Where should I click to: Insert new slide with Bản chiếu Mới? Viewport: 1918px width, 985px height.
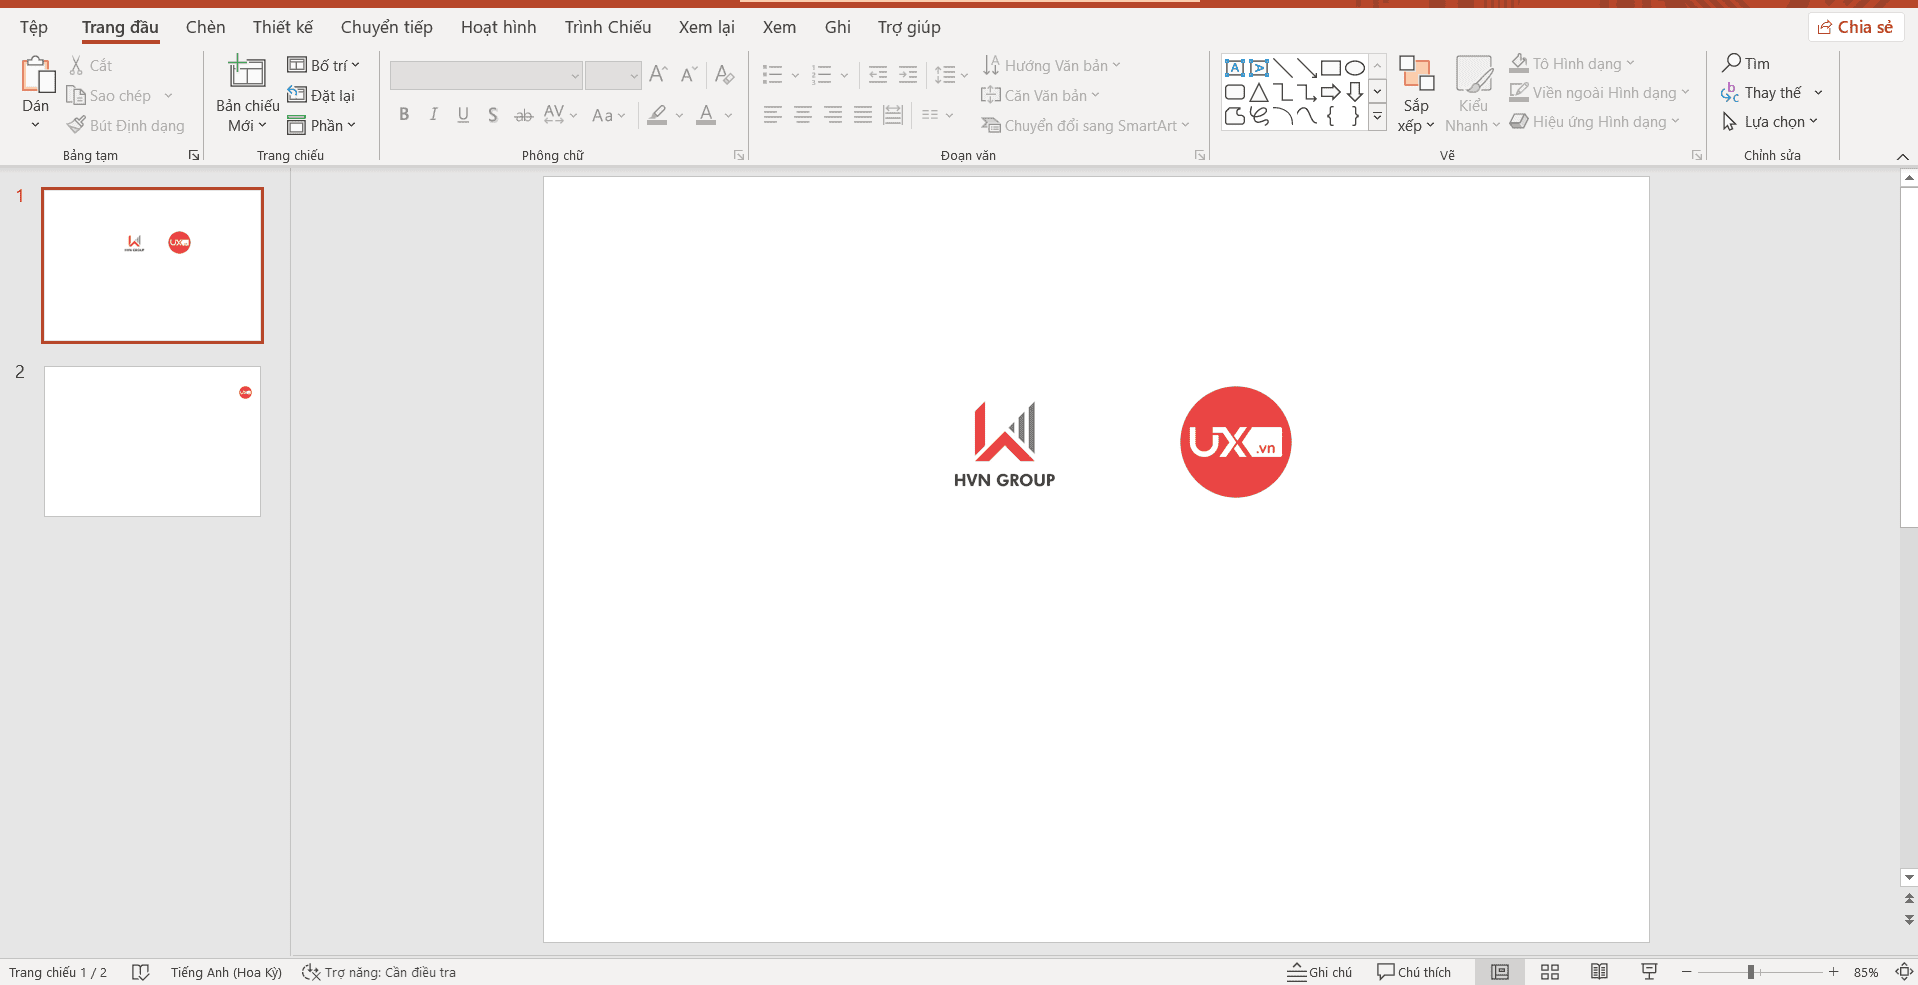click(x=245, y=90)
